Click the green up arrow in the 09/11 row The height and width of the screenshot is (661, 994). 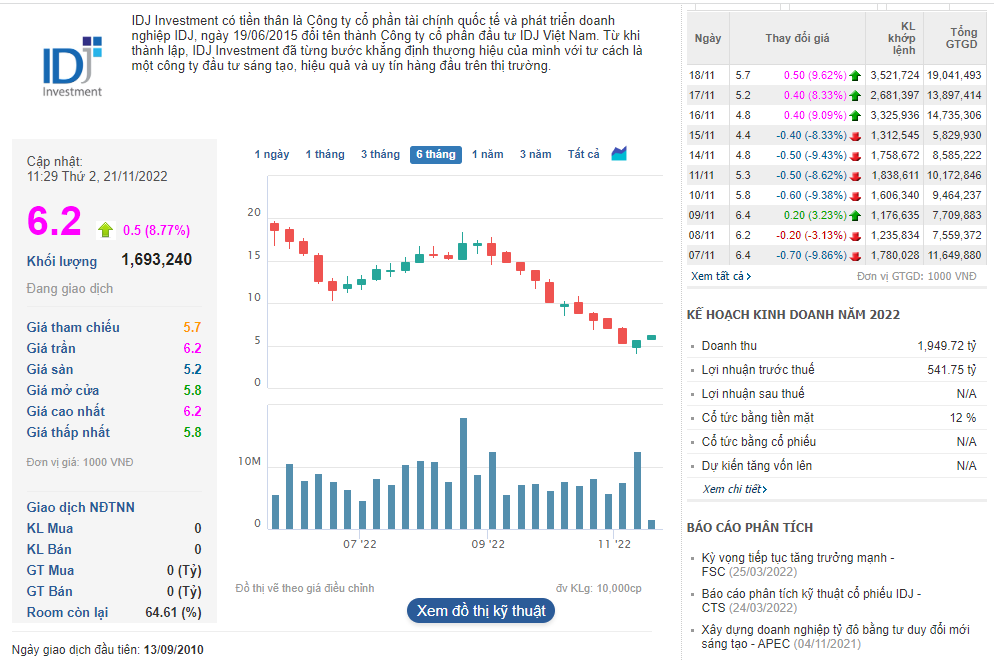(855, 215)
